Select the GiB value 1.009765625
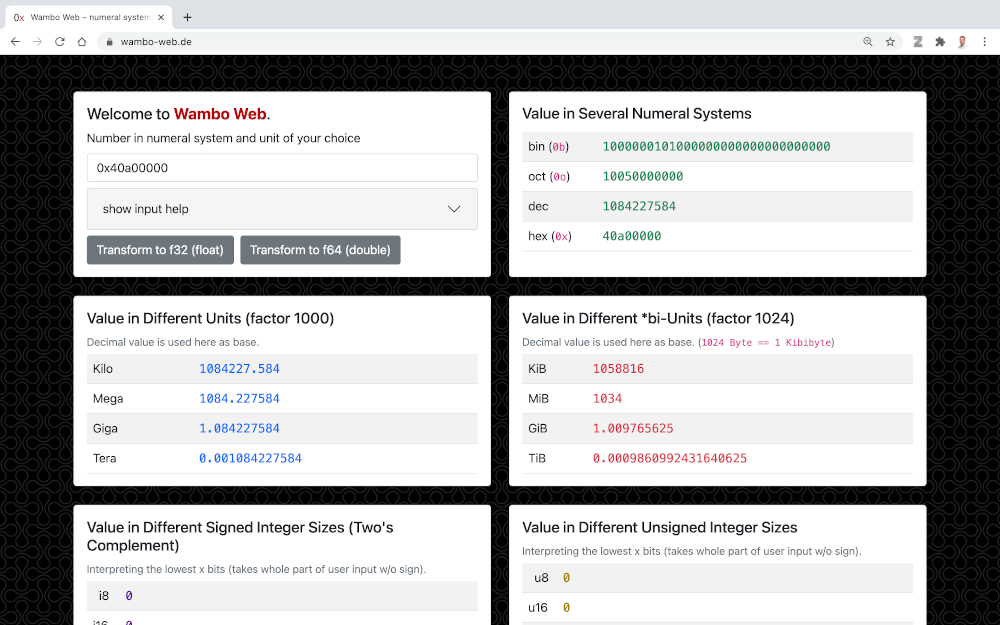1000x625 pixels. pyautogui.click(x=633, y=429)
